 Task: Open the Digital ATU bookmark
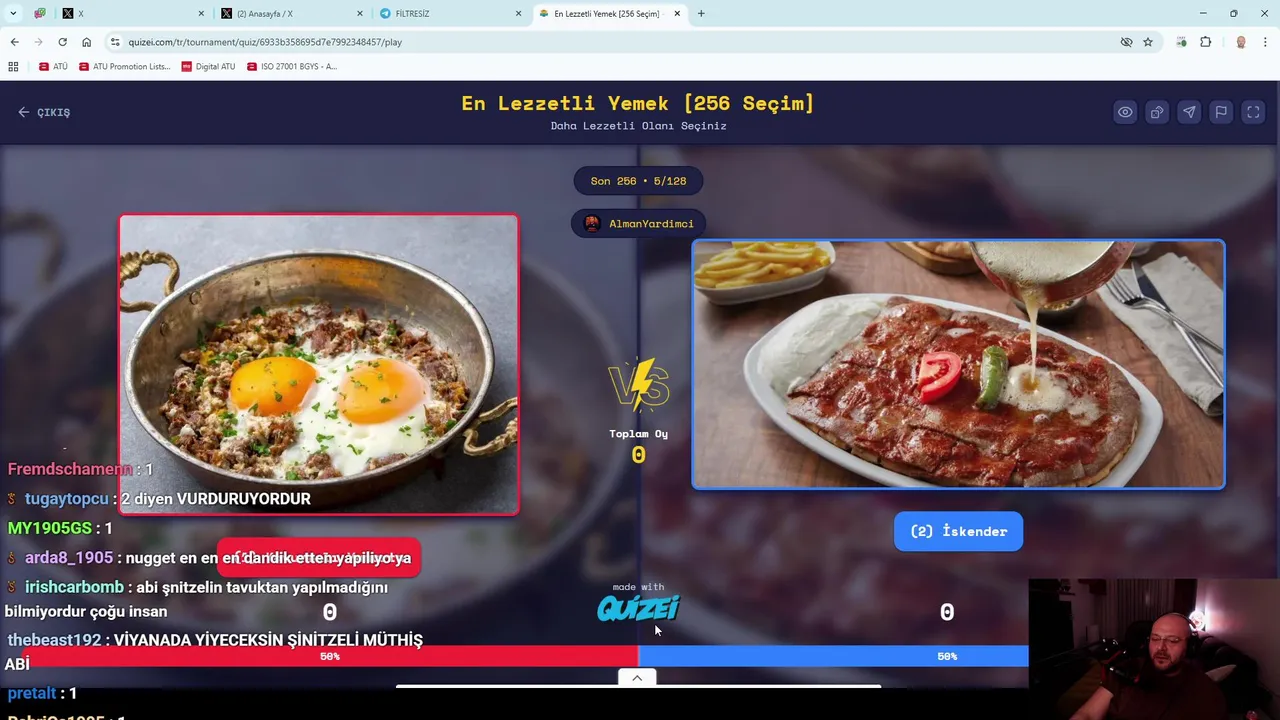pos(208,67)
